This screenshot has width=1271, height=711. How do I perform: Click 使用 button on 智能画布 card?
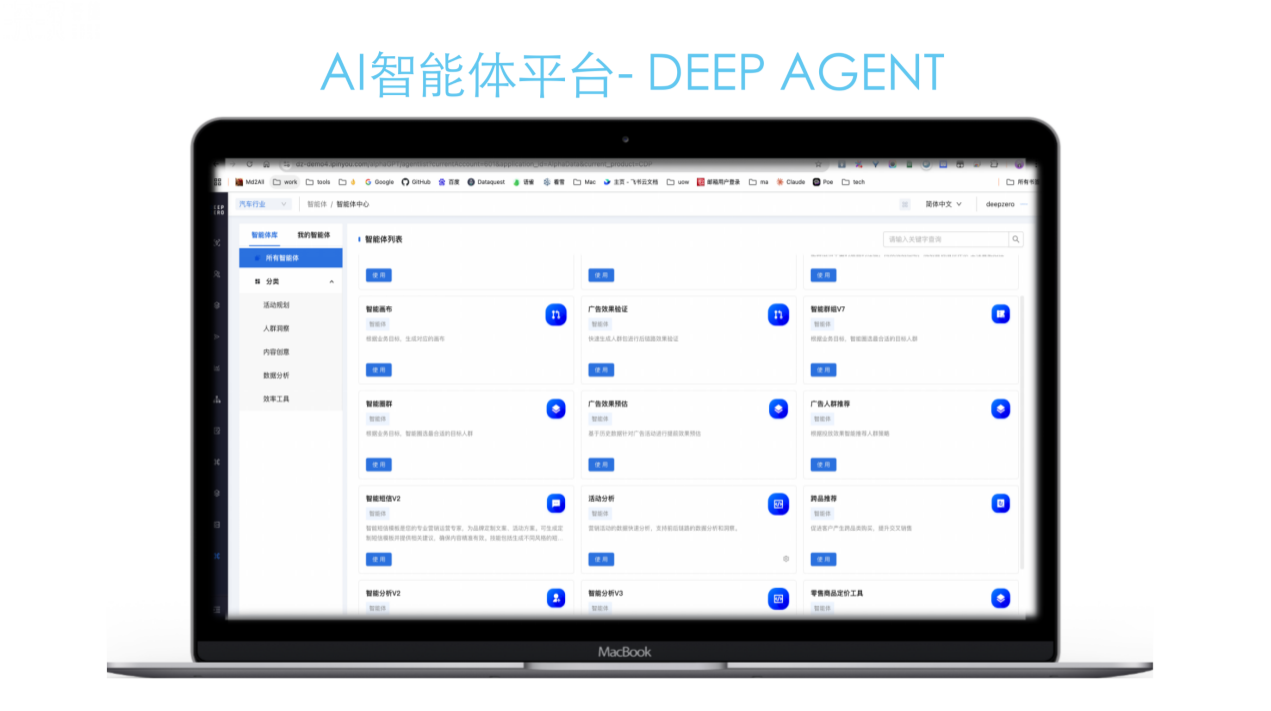(379, 369)
